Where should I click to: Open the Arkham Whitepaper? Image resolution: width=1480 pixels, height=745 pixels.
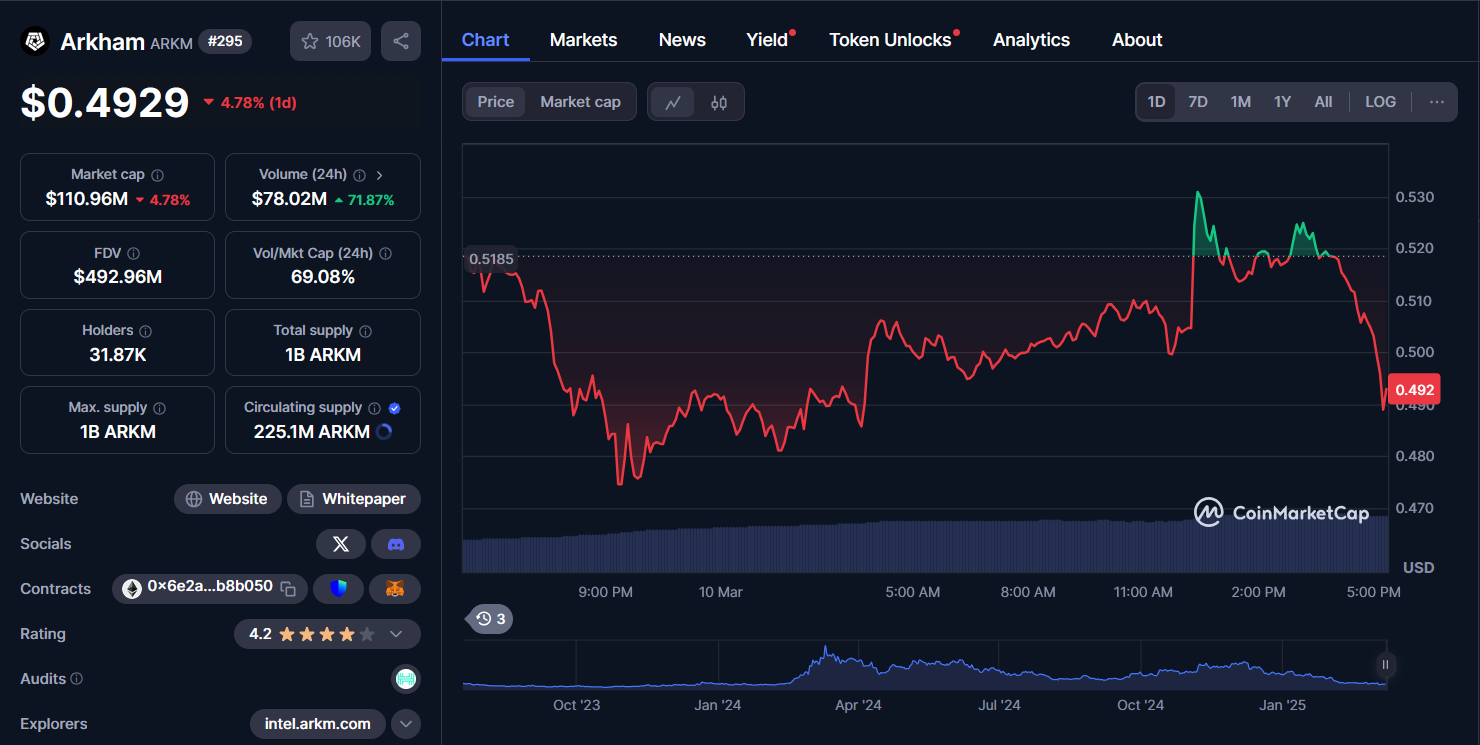(x=353, y=498)
